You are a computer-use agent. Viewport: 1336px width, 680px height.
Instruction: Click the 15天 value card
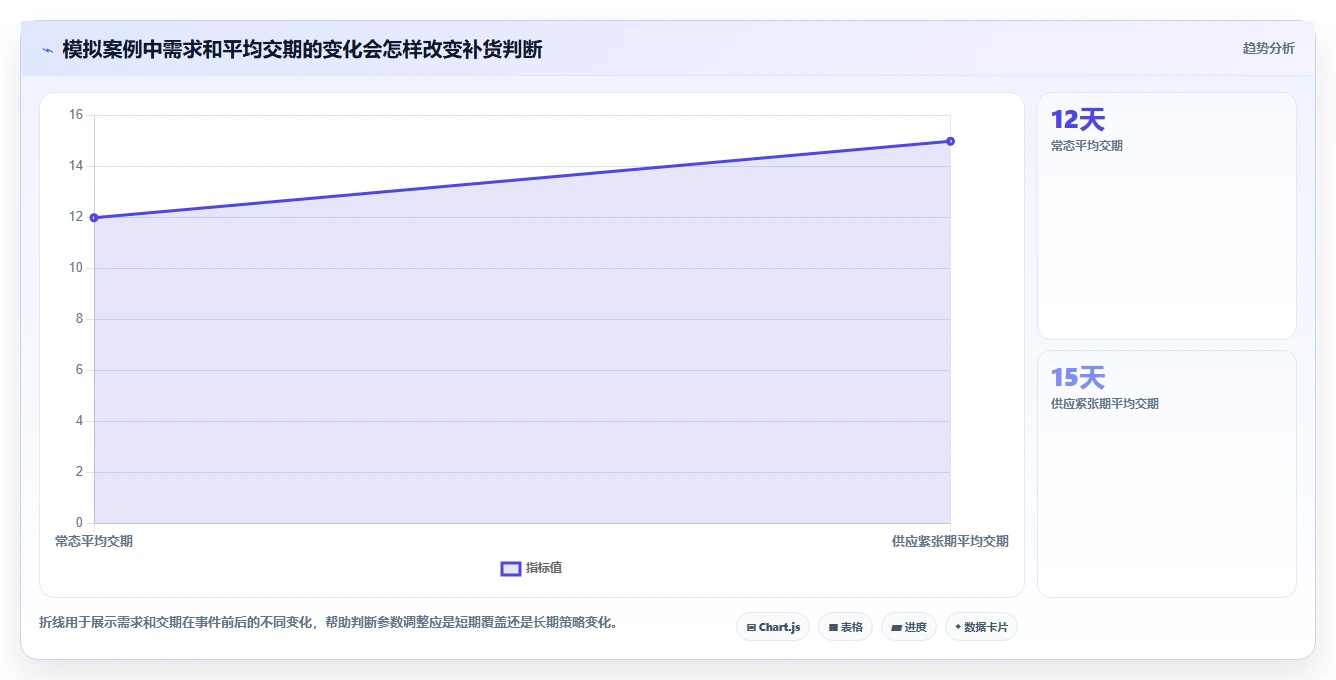[x=1166, y=474]
